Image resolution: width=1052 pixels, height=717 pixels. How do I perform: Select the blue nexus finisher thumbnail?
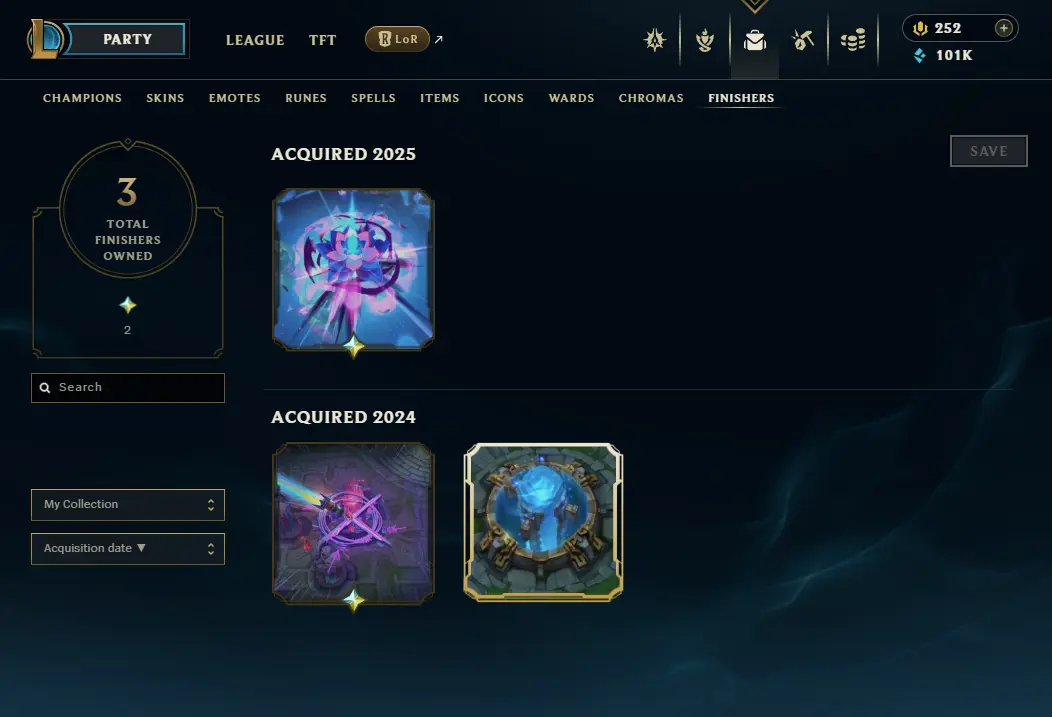[x=543, y=522]
